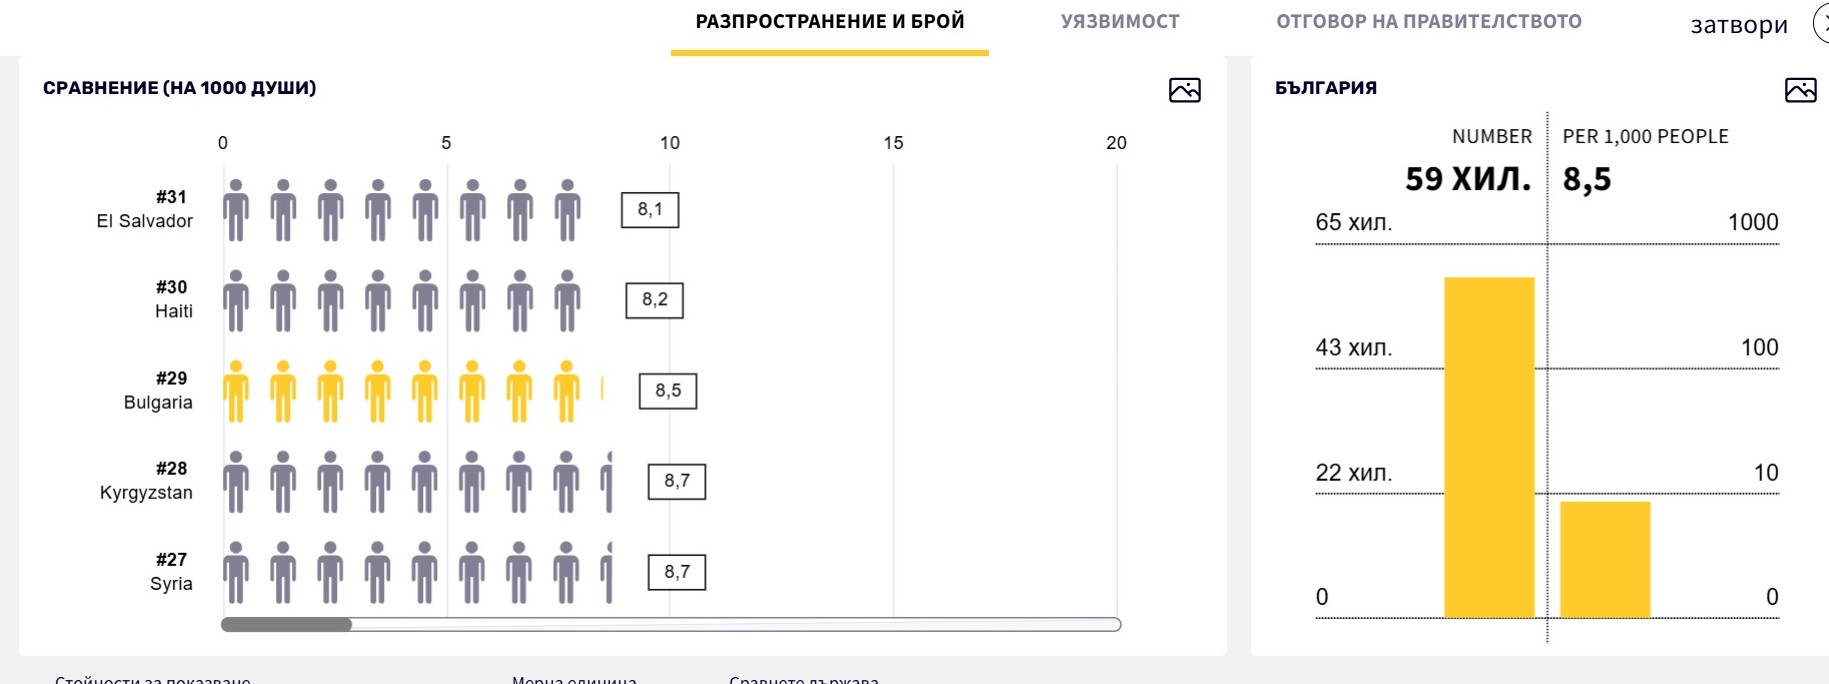Click the short yellow per 1,000 people bar
The height and width of the screenshot is (684, 1829).
point(1605,560)
